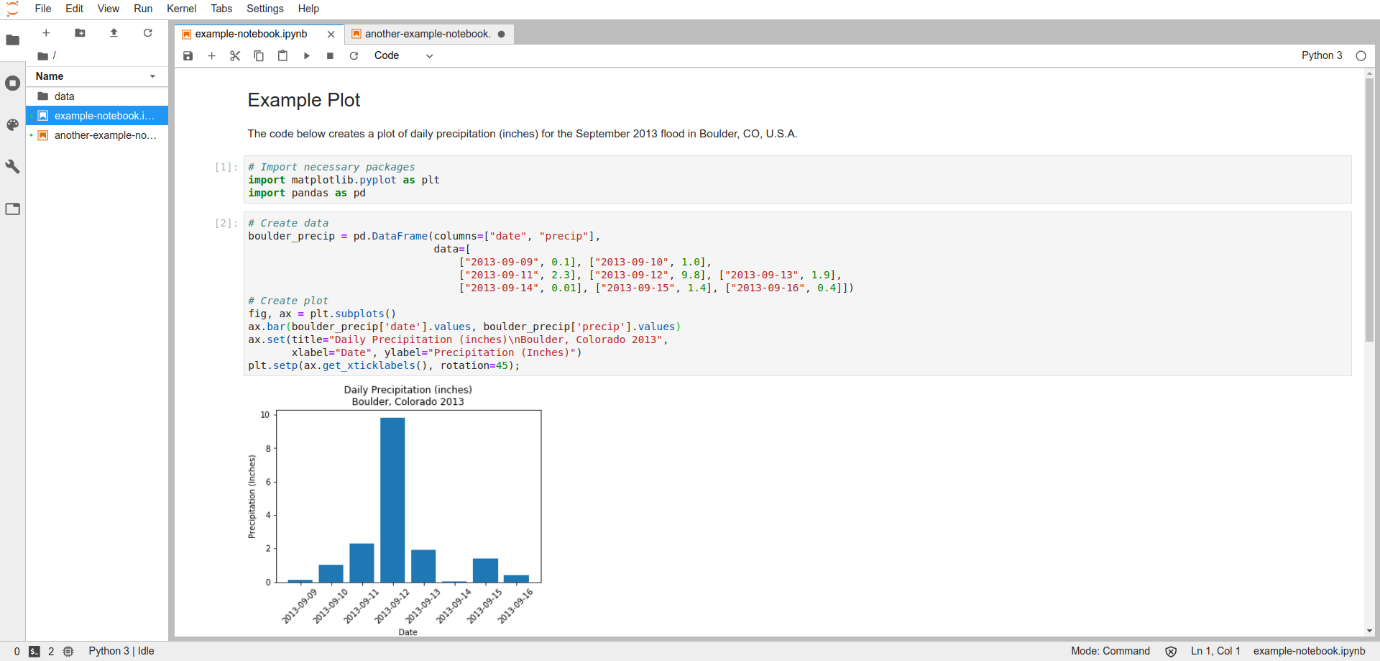Insert a cell below with the plus icon
The width and height of the screenshot is (1380, 661).
click(x=211, y=56)
